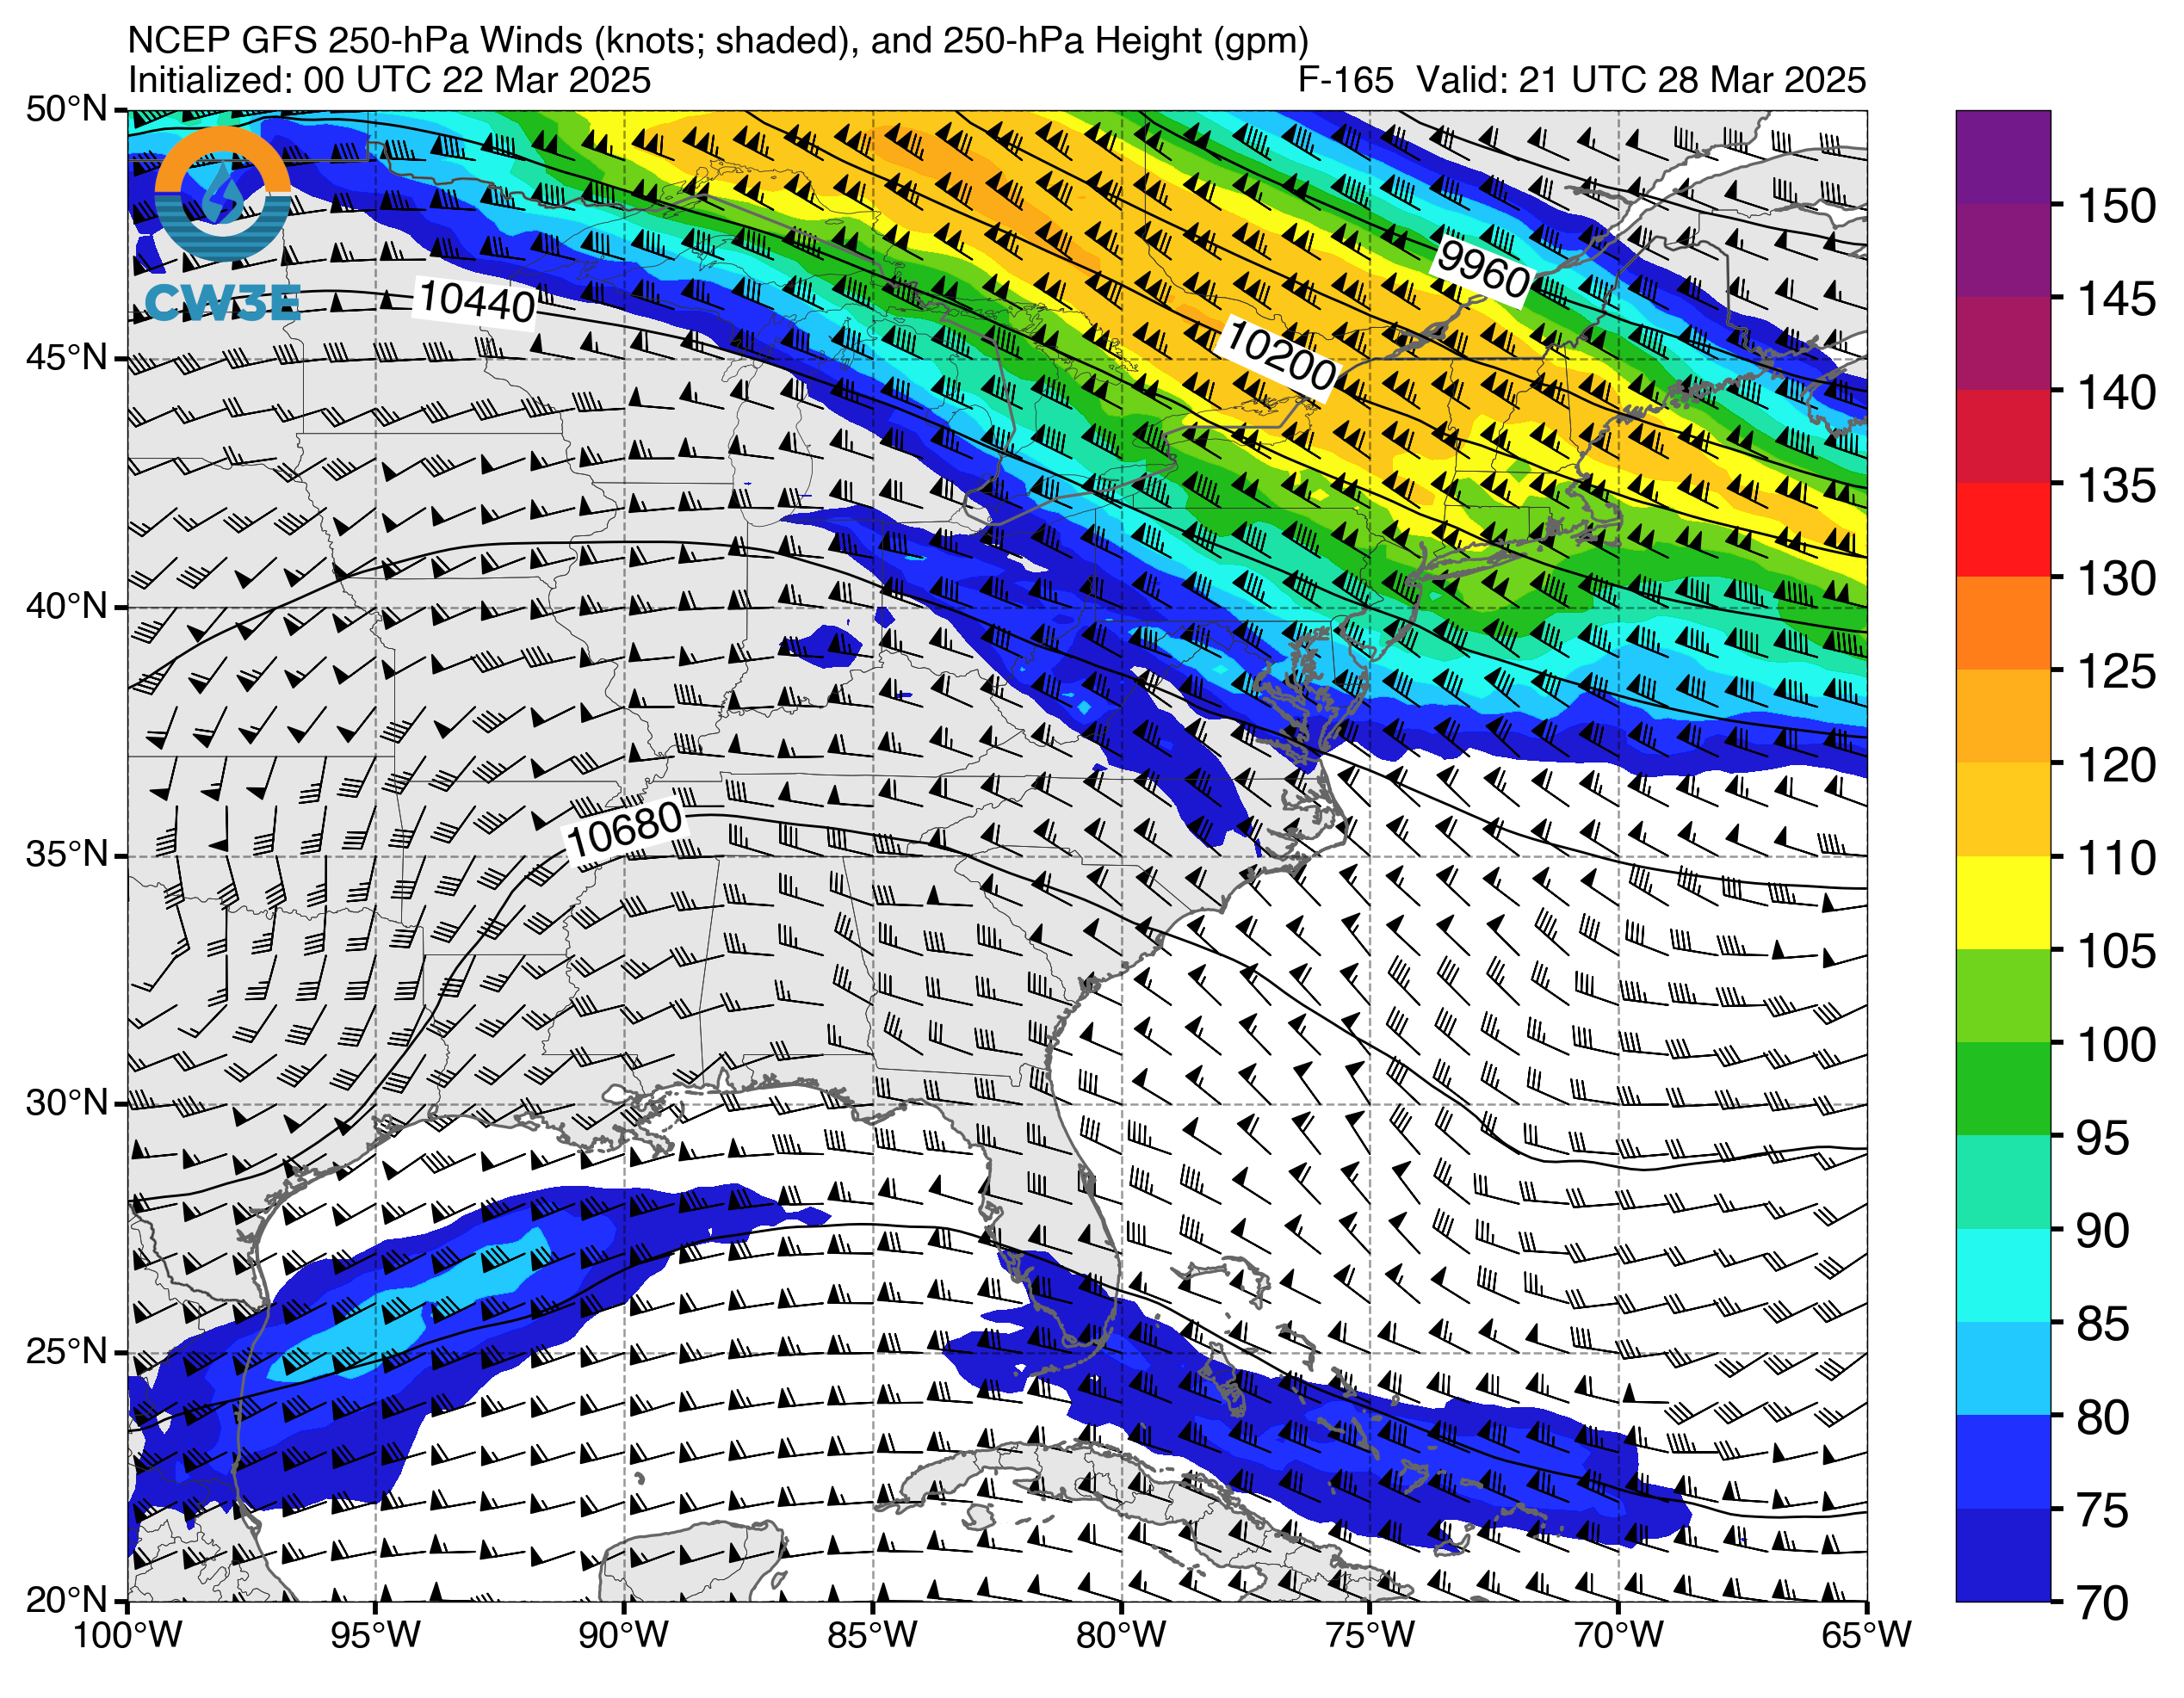Click the colorbar tick label 90
Screen dimensions: 2184x1698
pyautogui.click(x=2102, y=1230)
